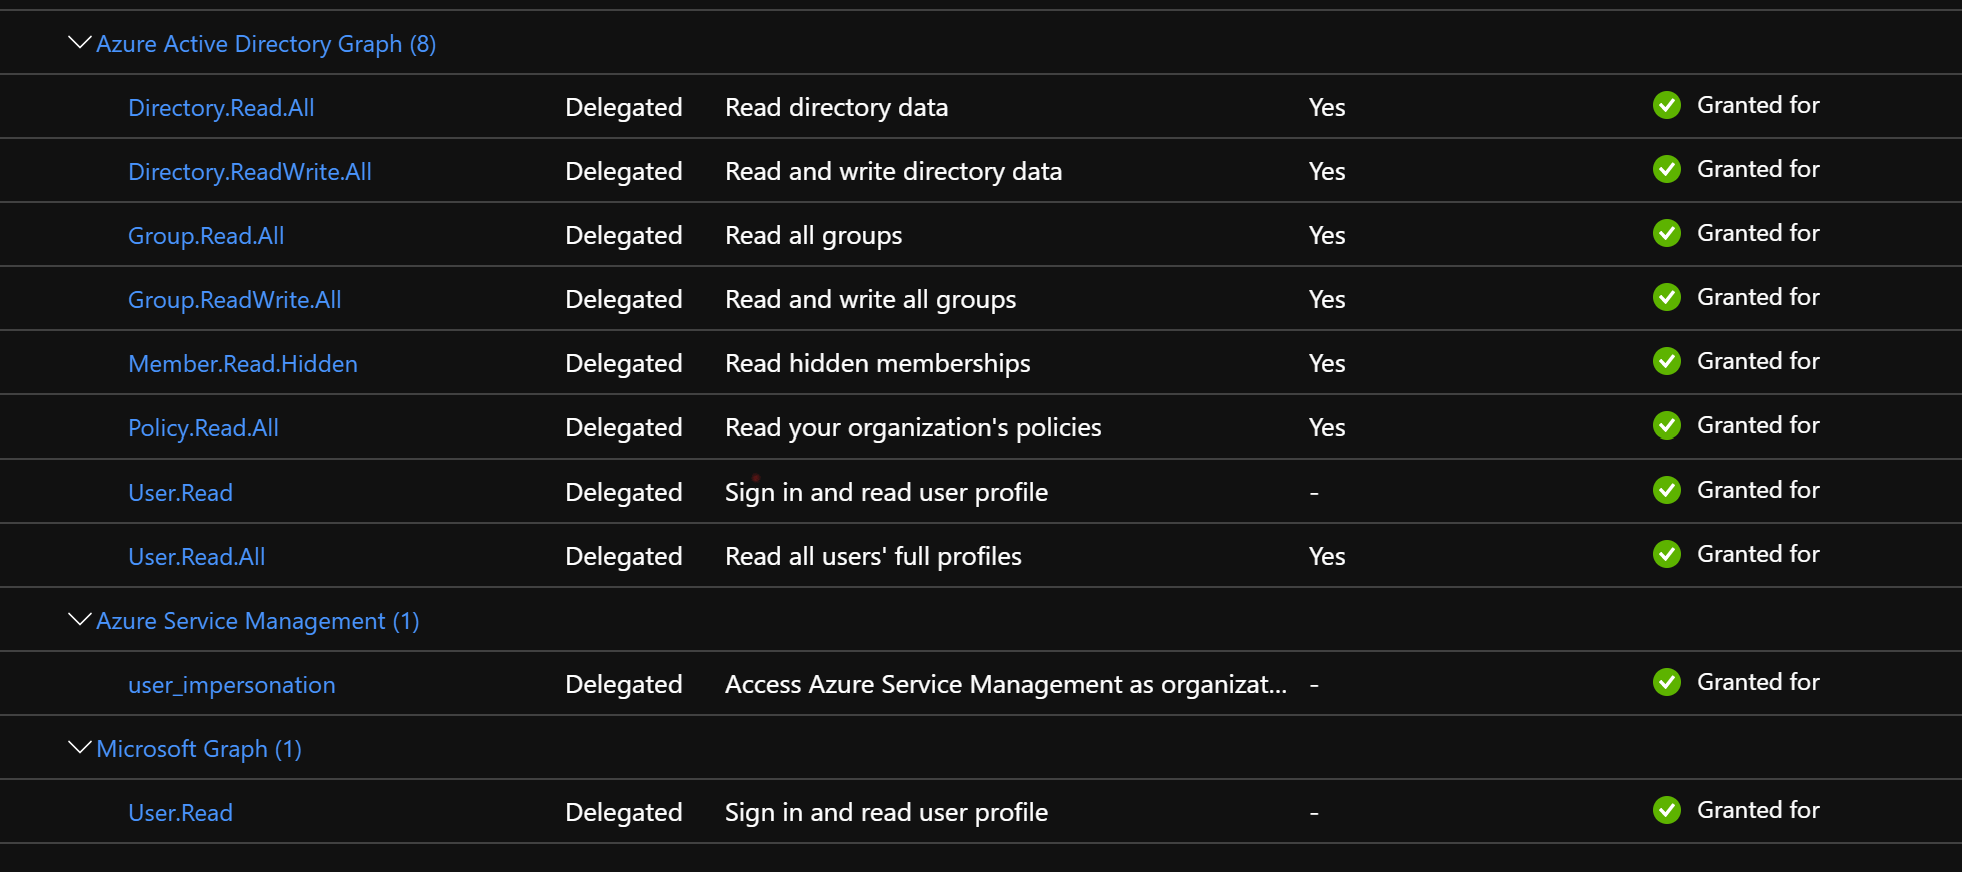Click the green status icon for Member.Read.Hidden

[1667, 361]
